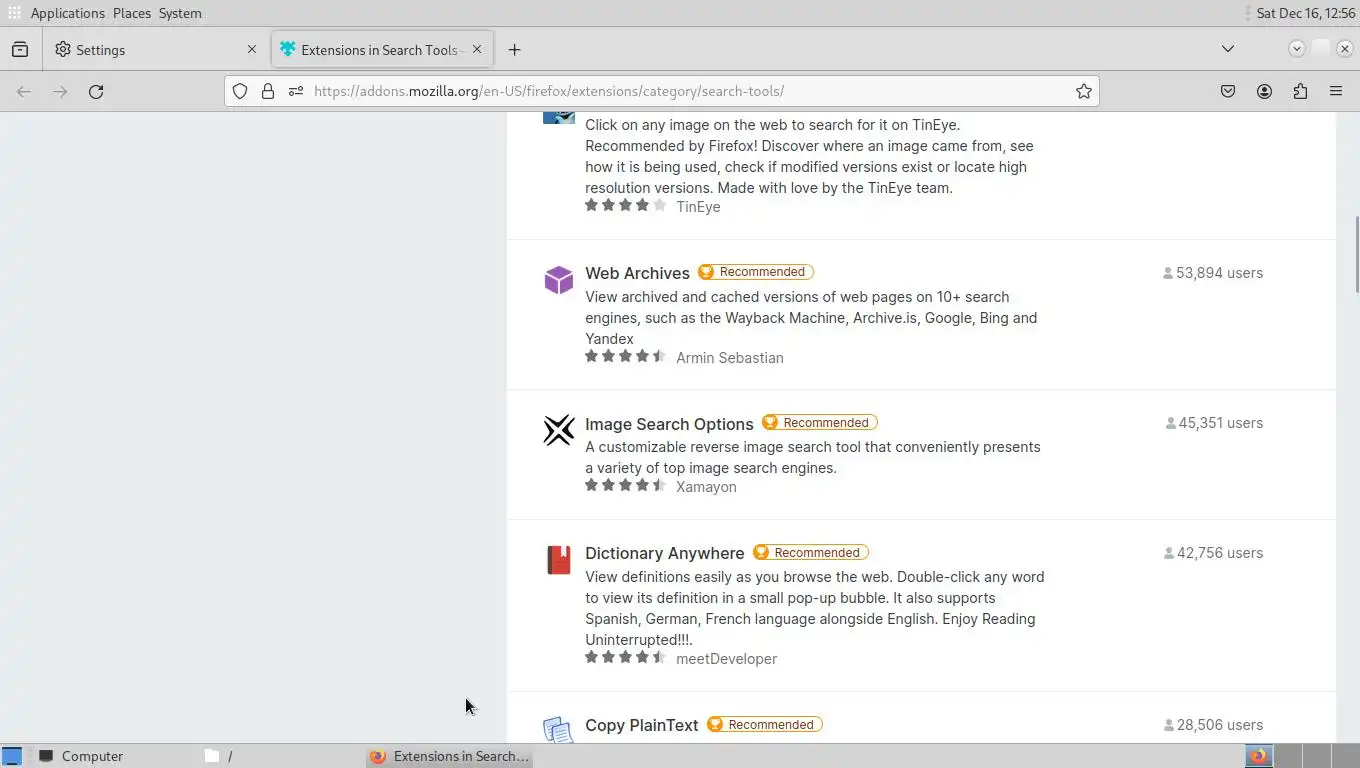The height and width of the screenshot is (768, 1360).
Task: Open site permissions icon in address bar
Action: (296, 91)
